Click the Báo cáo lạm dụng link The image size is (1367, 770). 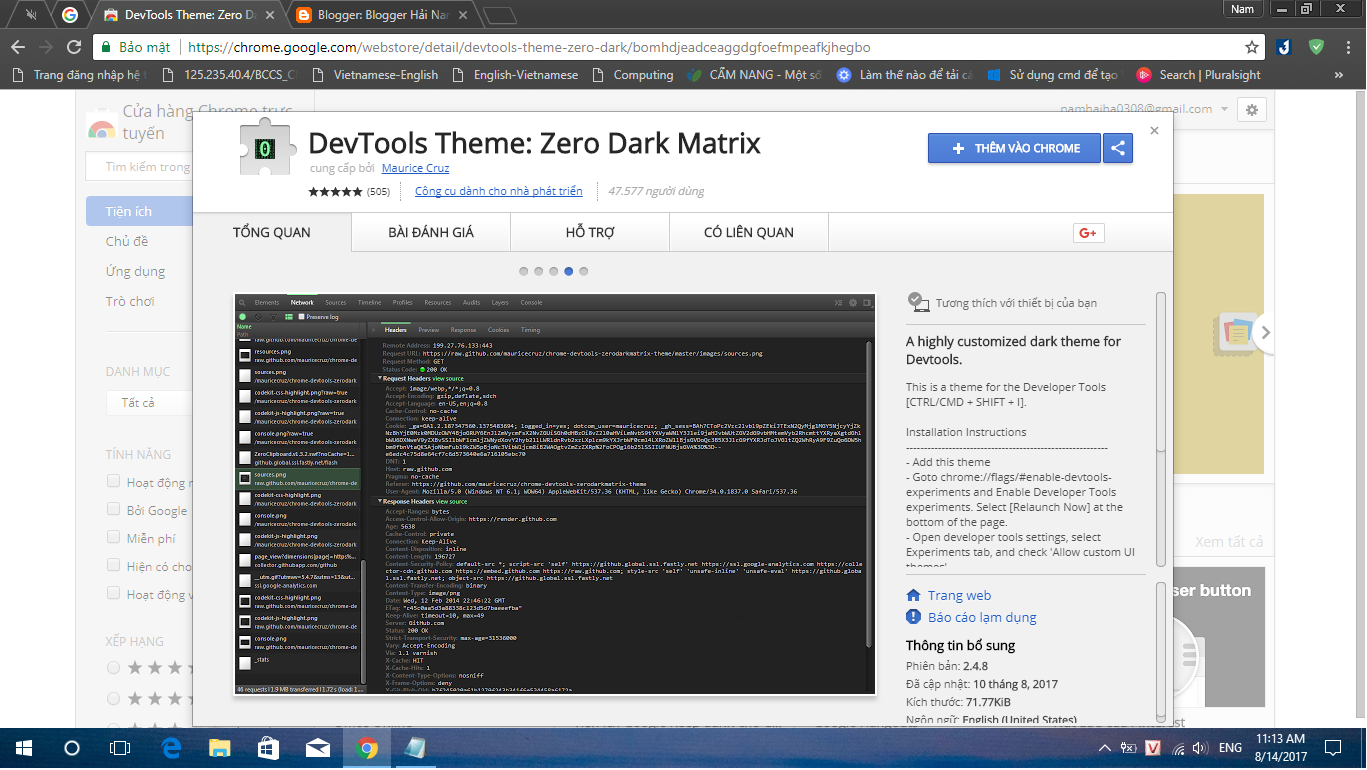tap(982, 617)
